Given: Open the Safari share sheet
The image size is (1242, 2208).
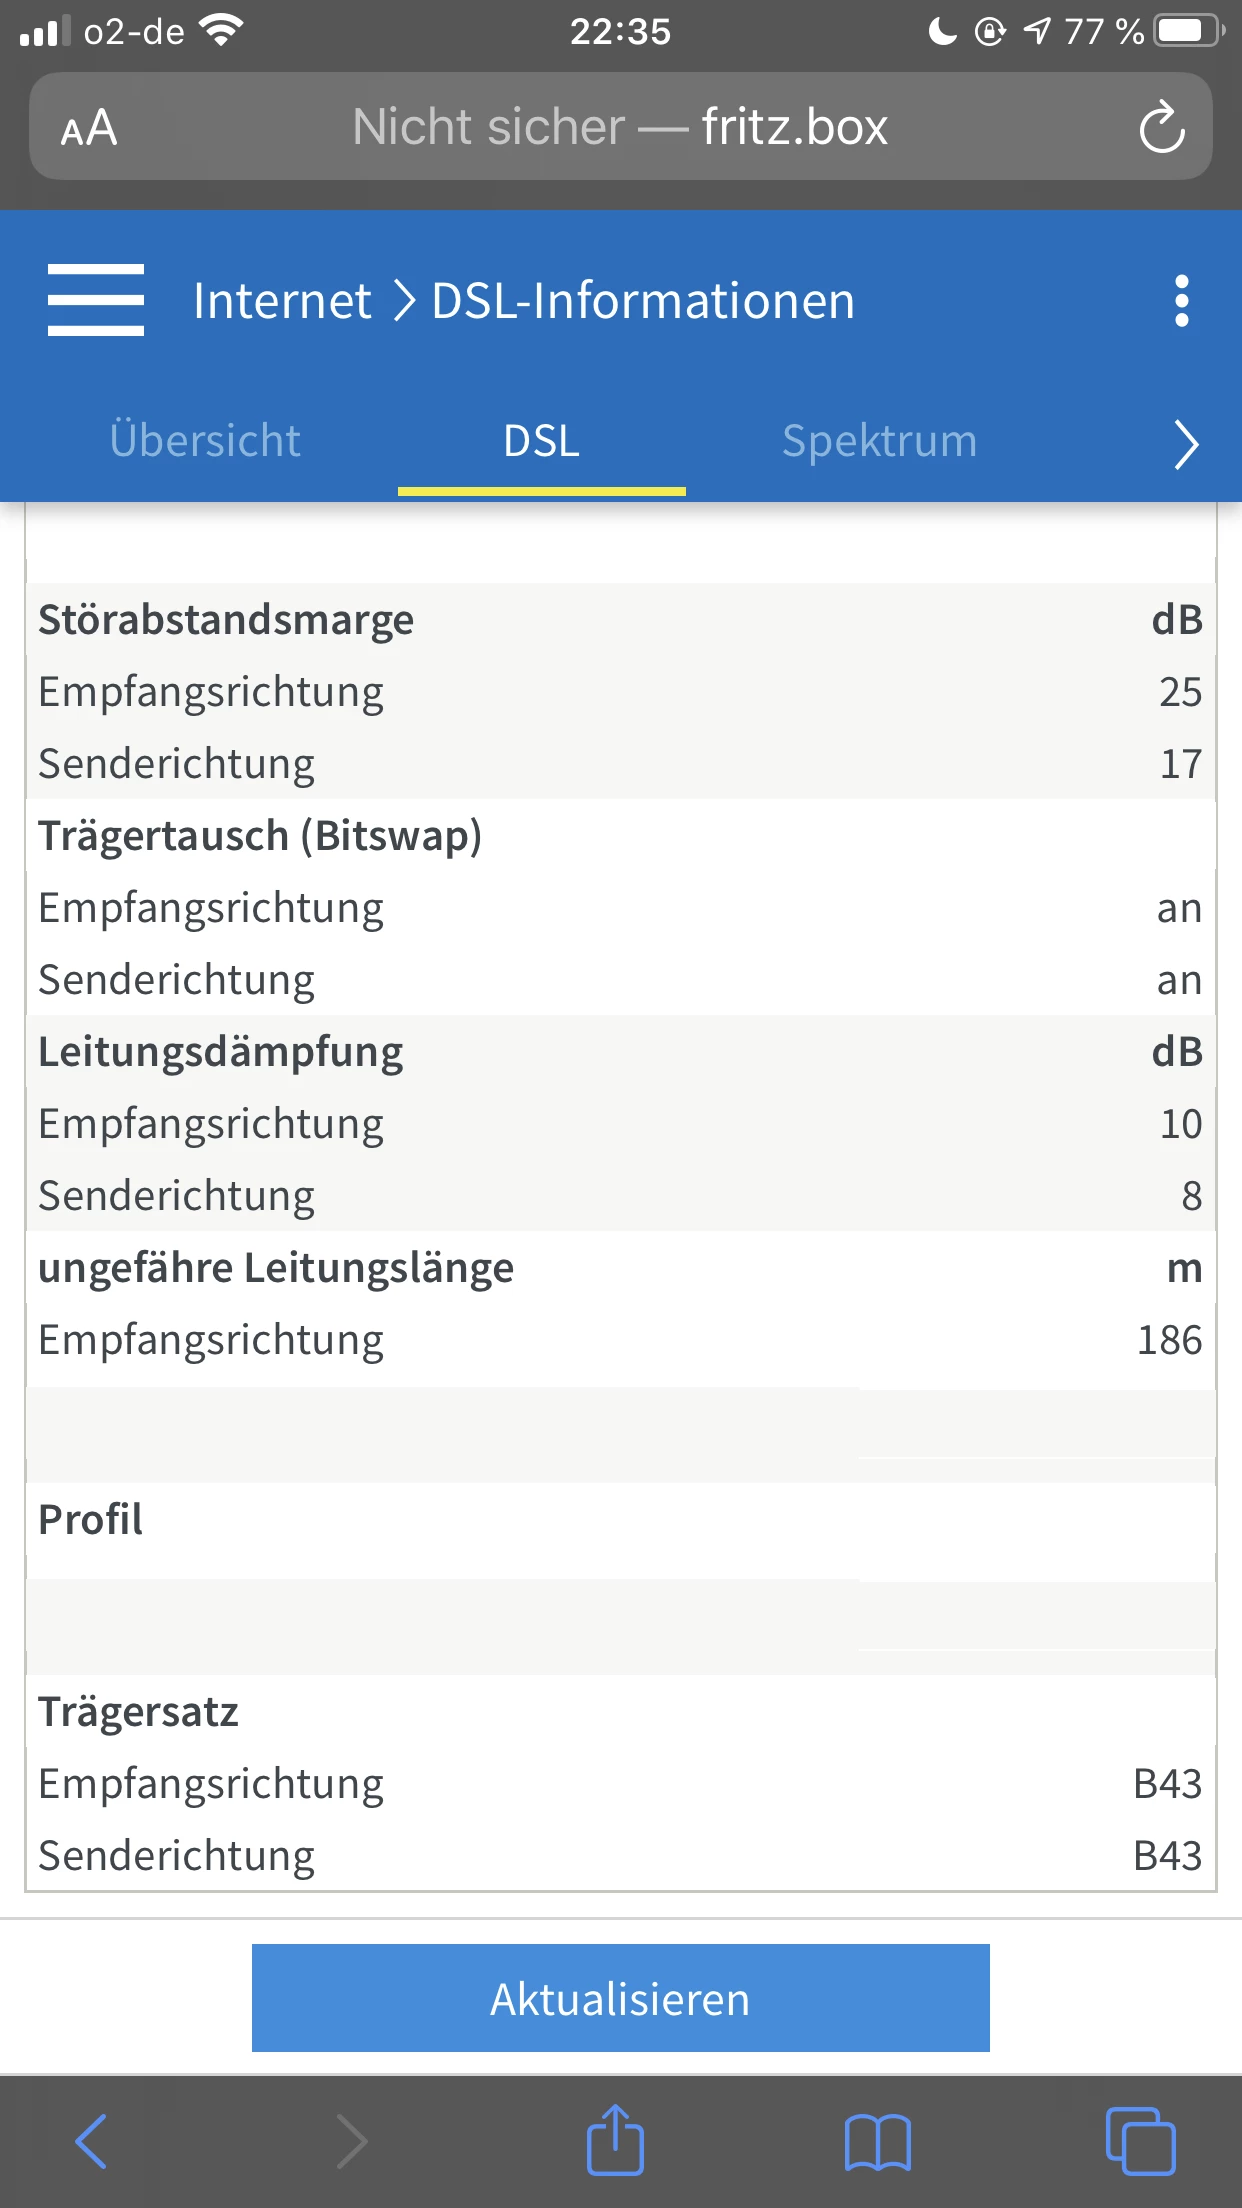Looking at the screenshot, I should (x=614, y=2141).
